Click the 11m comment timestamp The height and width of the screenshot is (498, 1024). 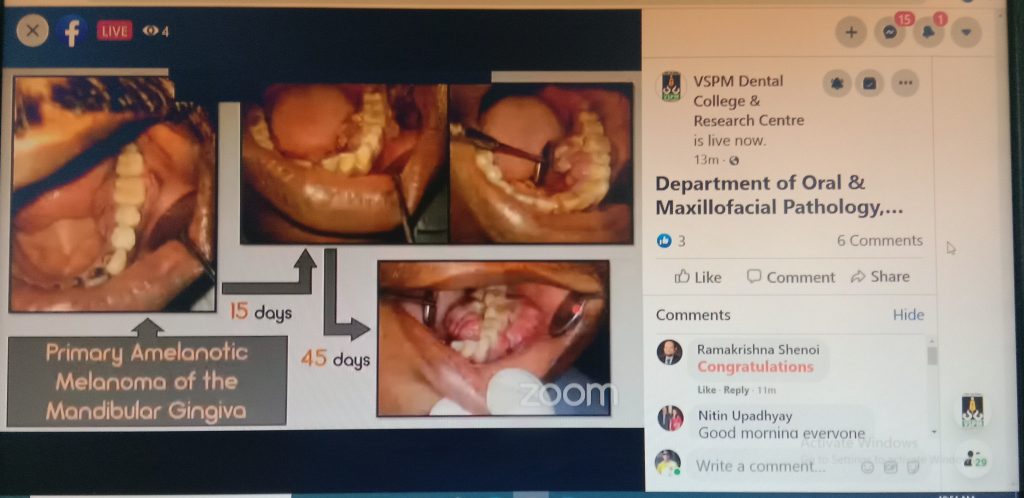[x=766, y=390]
